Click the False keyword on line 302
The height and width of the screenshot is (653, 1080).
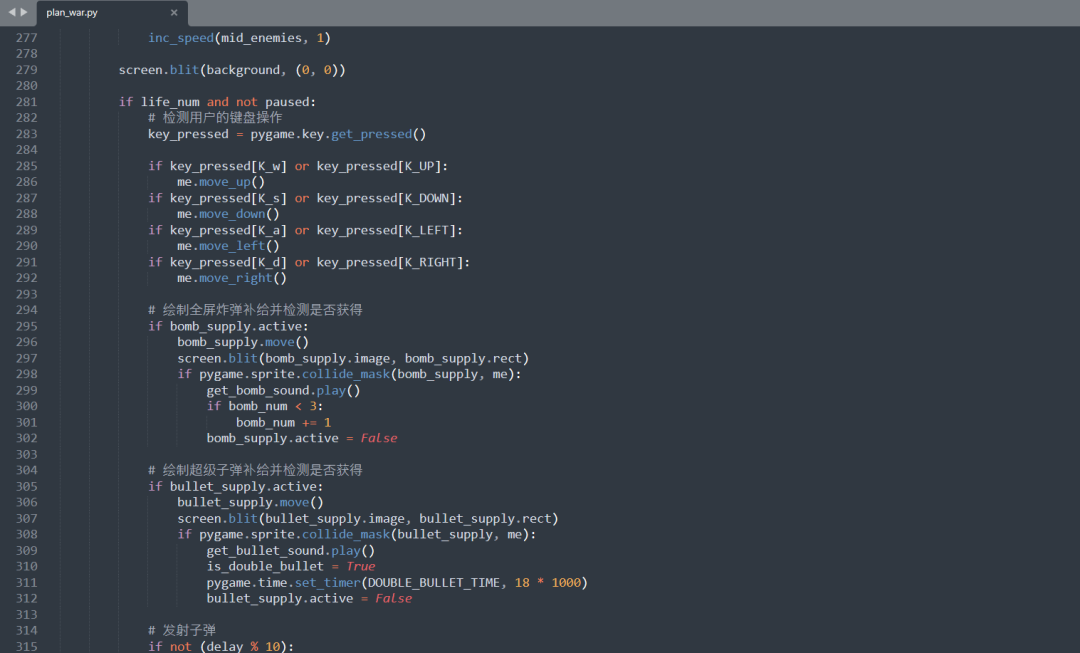tap(378, 437)
